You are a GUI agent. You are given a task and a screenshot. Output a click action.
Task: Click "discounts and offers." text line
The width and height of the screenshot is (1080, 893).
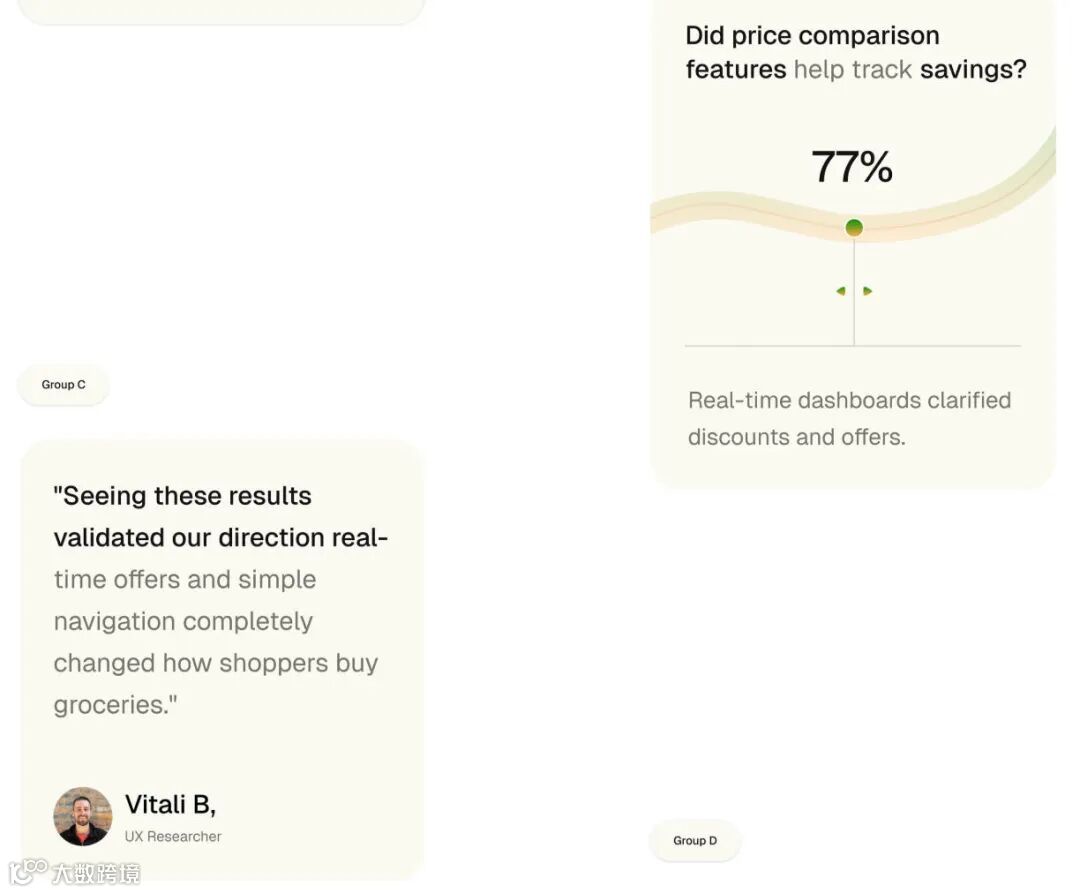coord(796,438)
